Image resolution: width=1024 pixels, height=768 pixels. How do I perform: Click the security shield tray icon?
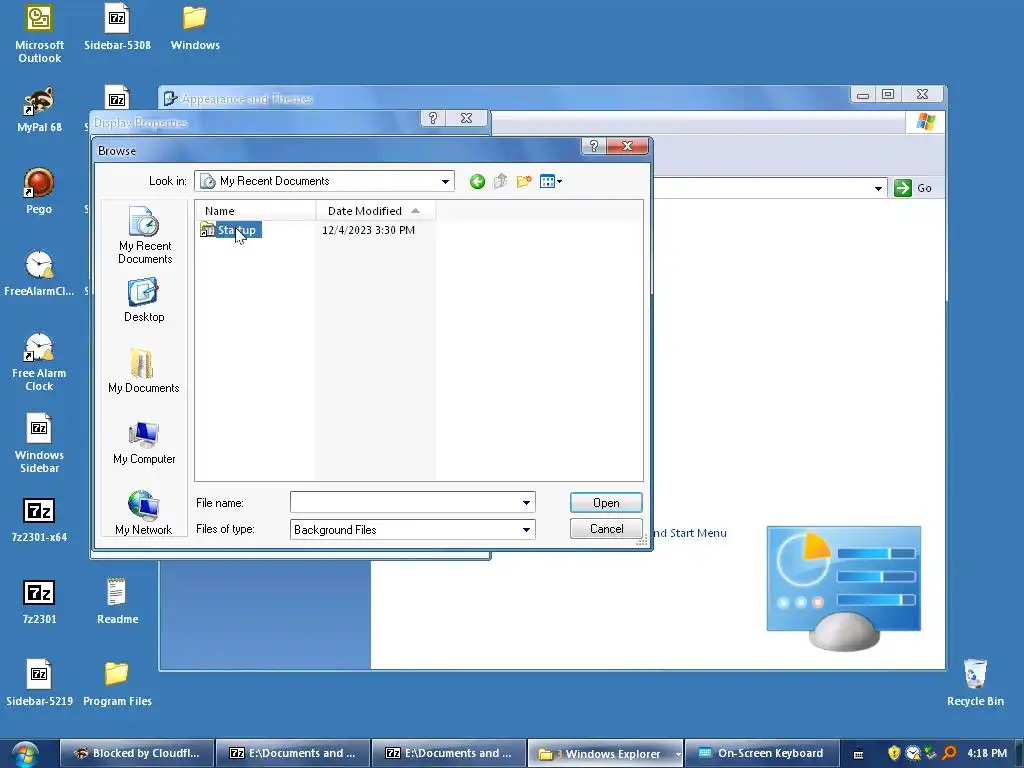[894, 753]
